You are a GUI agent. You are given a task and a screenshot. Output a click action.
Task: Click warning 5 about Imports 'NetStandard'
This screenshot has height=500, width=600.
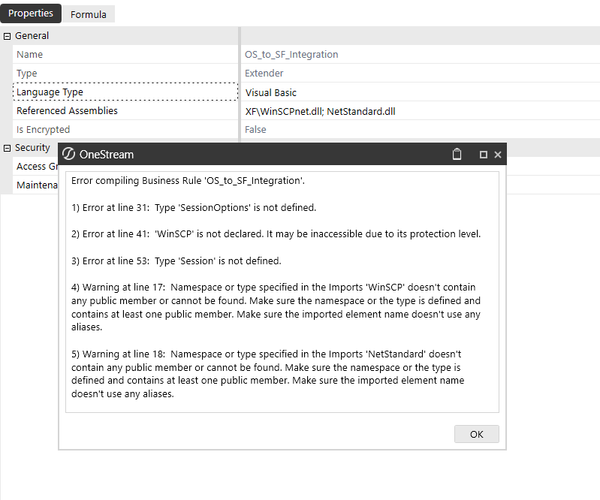(268, 374)
